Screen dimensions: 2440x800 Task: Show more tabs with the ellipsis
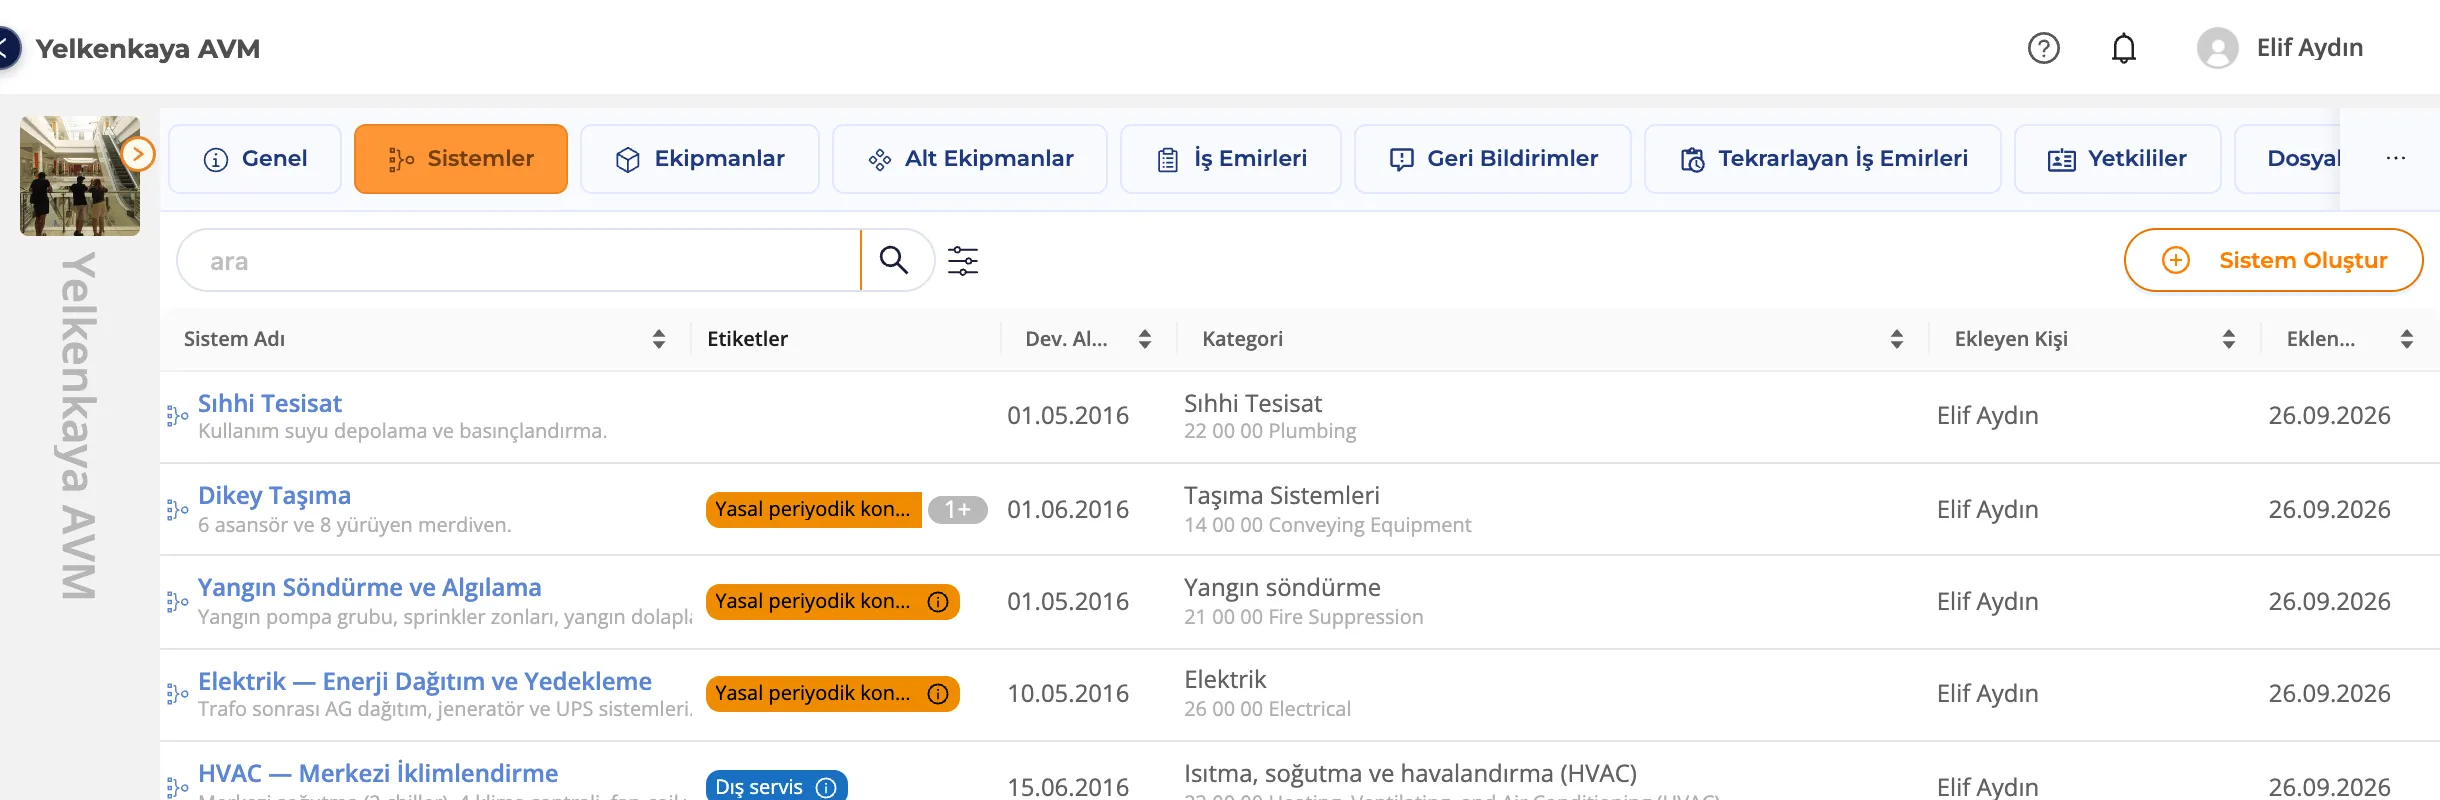click(2395, 158)
